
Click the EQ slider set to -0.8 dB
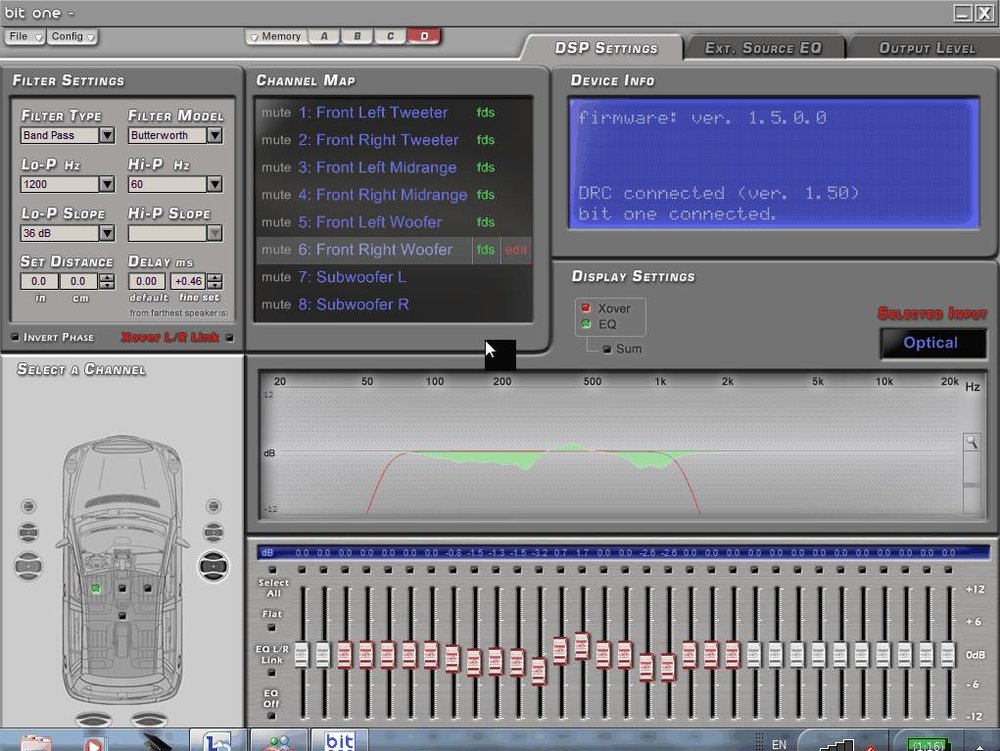(452, 659)
